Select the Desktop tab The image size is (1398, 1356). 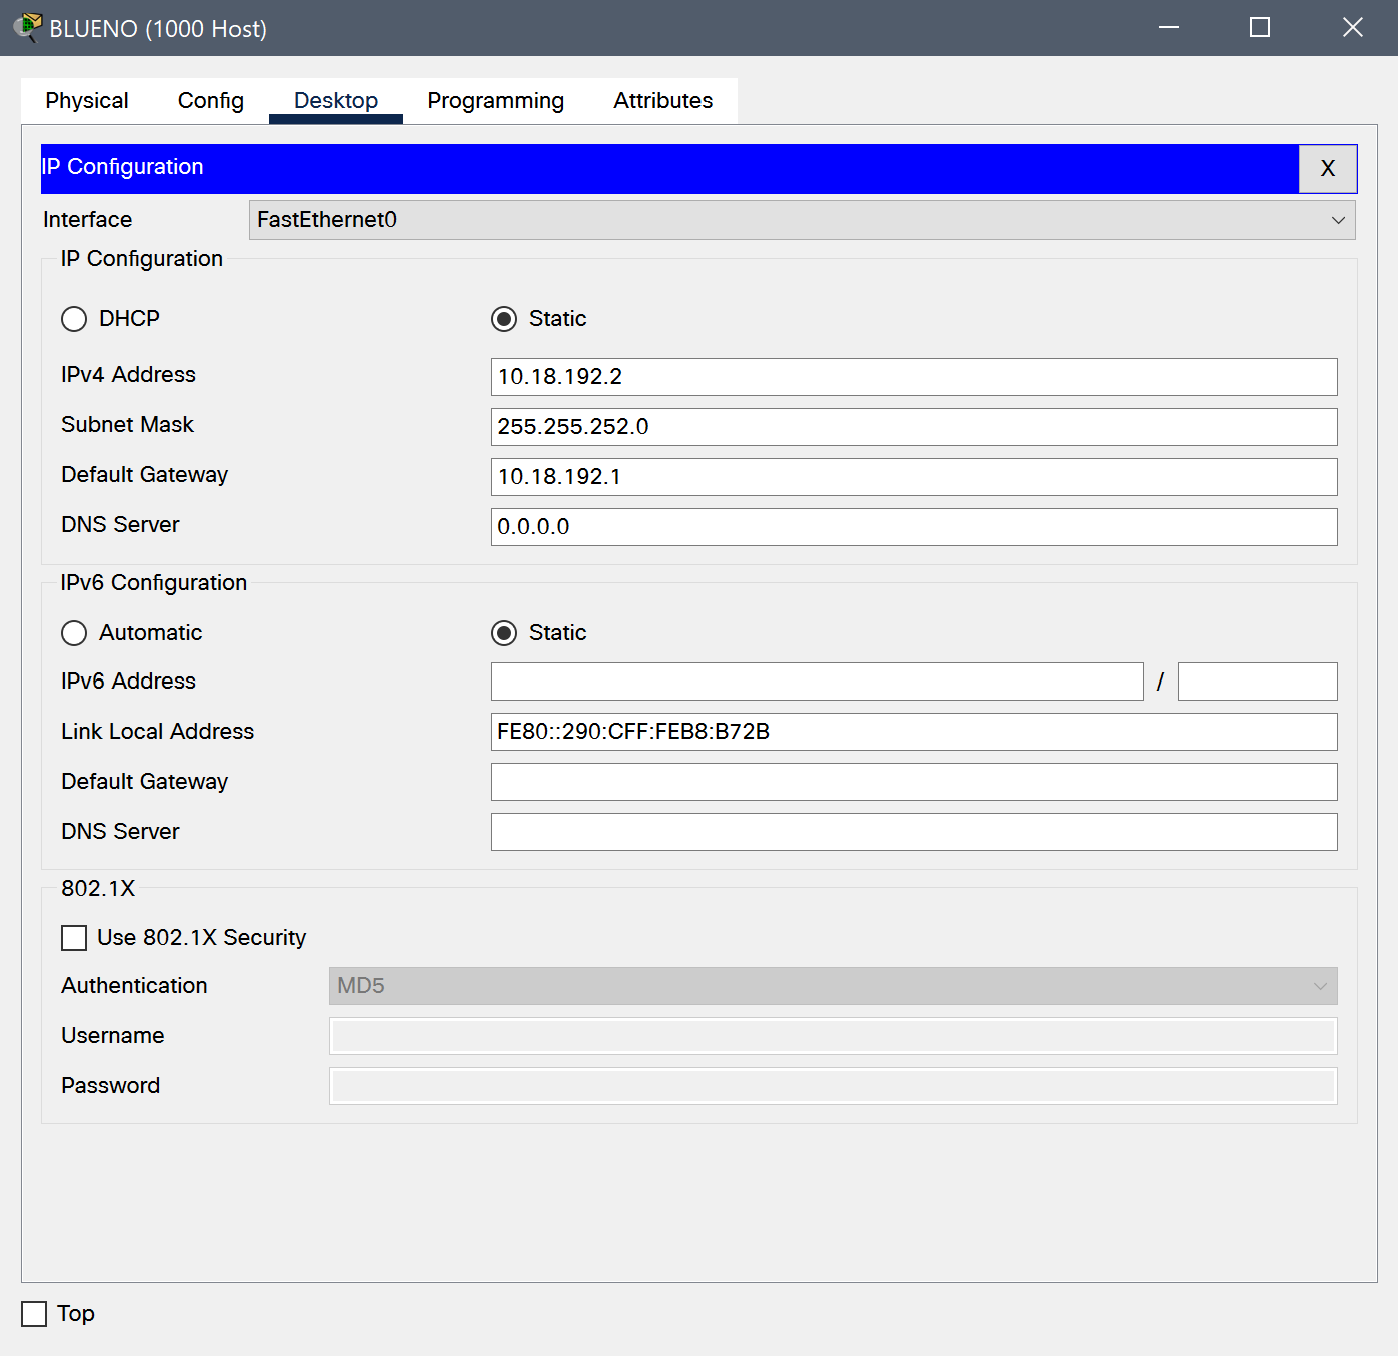tap(336, 101)
